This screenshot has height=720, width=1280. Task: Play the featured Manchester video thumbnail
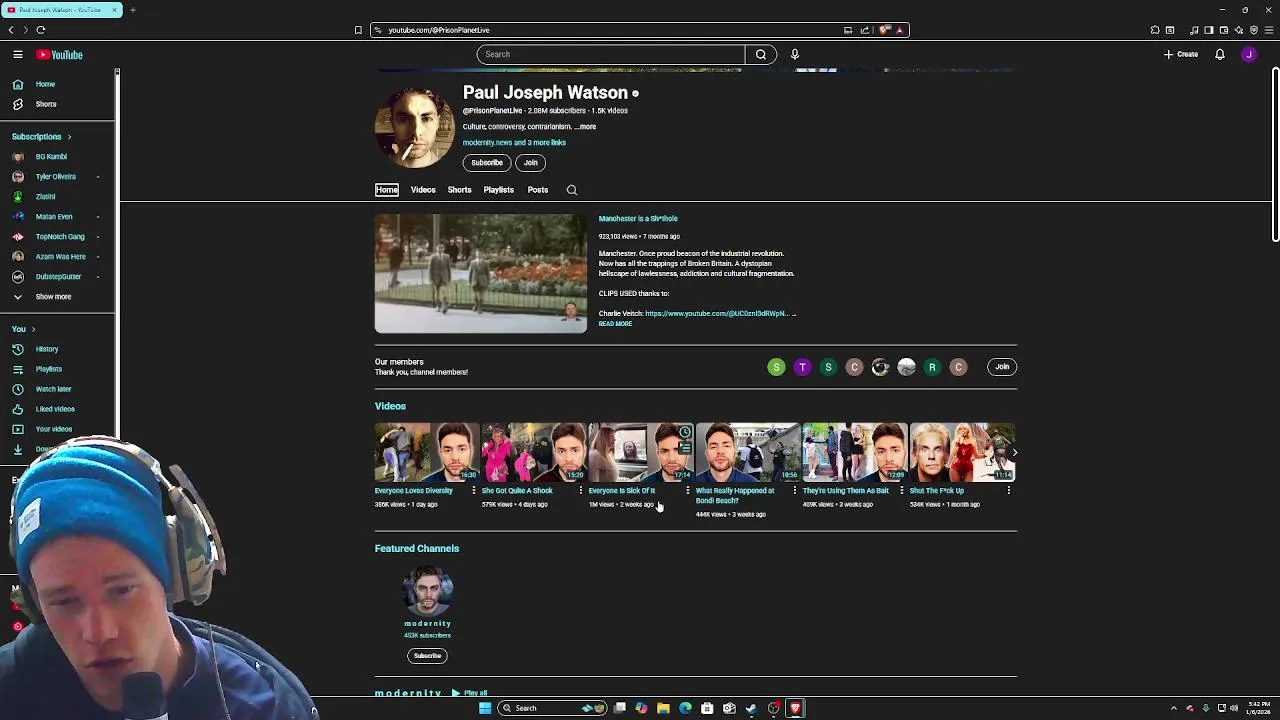tap(481, 274)
